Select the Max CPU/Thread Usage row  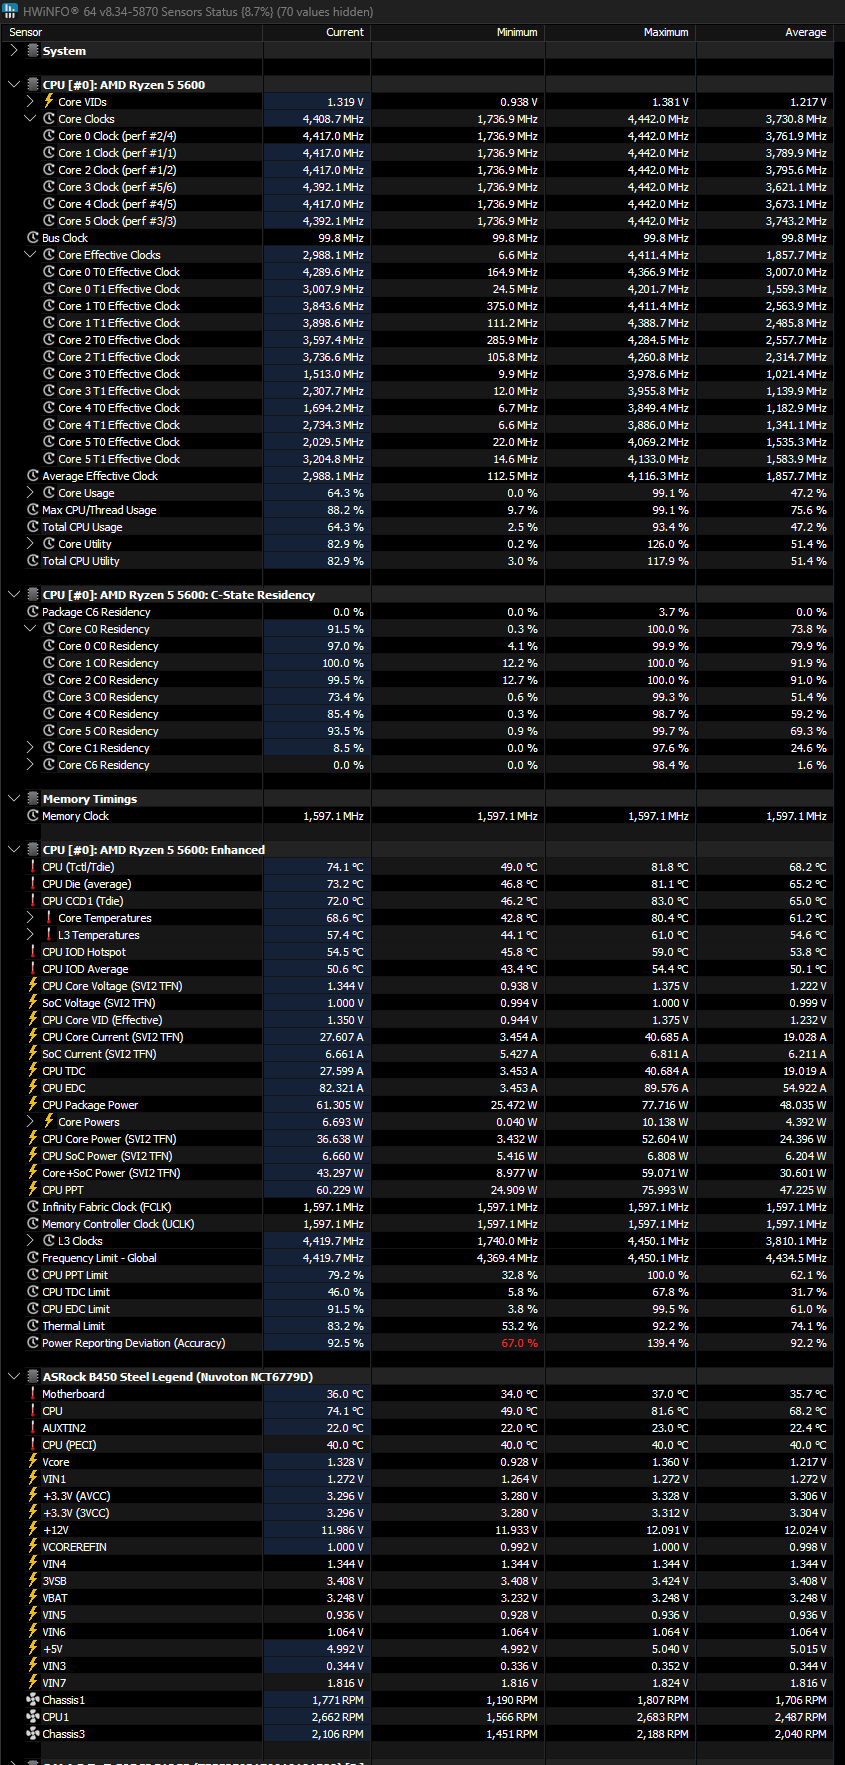point(417,509)
